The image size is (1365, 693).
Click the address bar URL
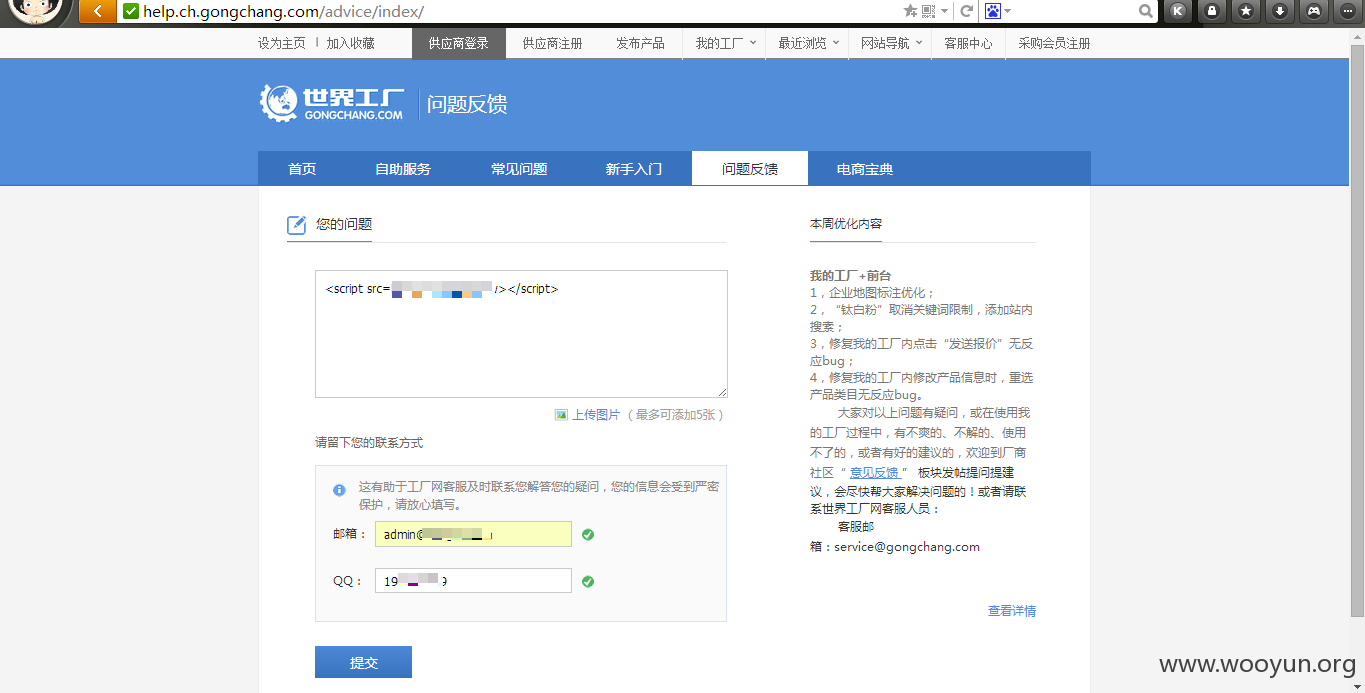tap(283, 11)
